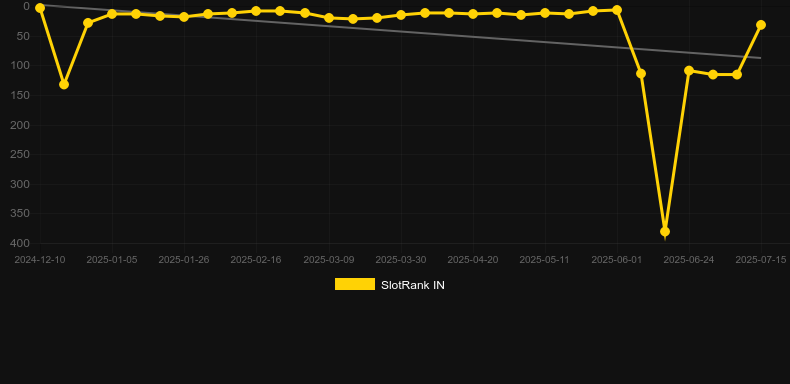Screen dimensions: 790x384
Task: Select the data point at 2025-02-16
Action: [x=256, y=11]
